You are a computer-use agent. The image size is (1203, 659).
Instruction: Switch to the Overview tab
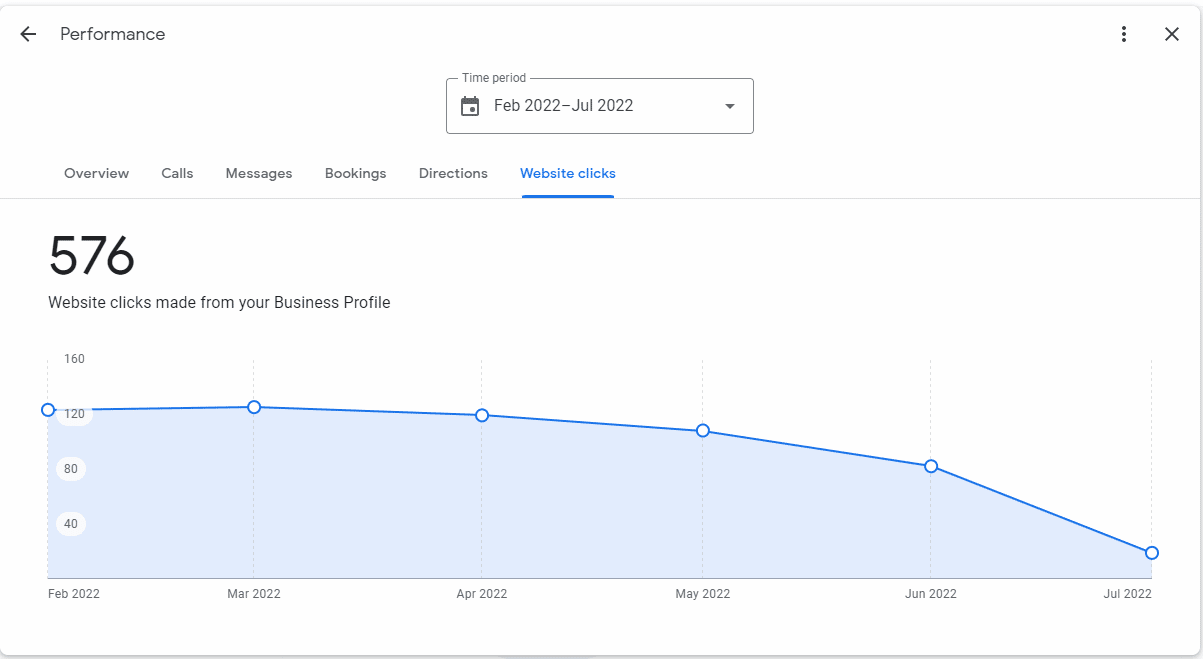[96, 173]
